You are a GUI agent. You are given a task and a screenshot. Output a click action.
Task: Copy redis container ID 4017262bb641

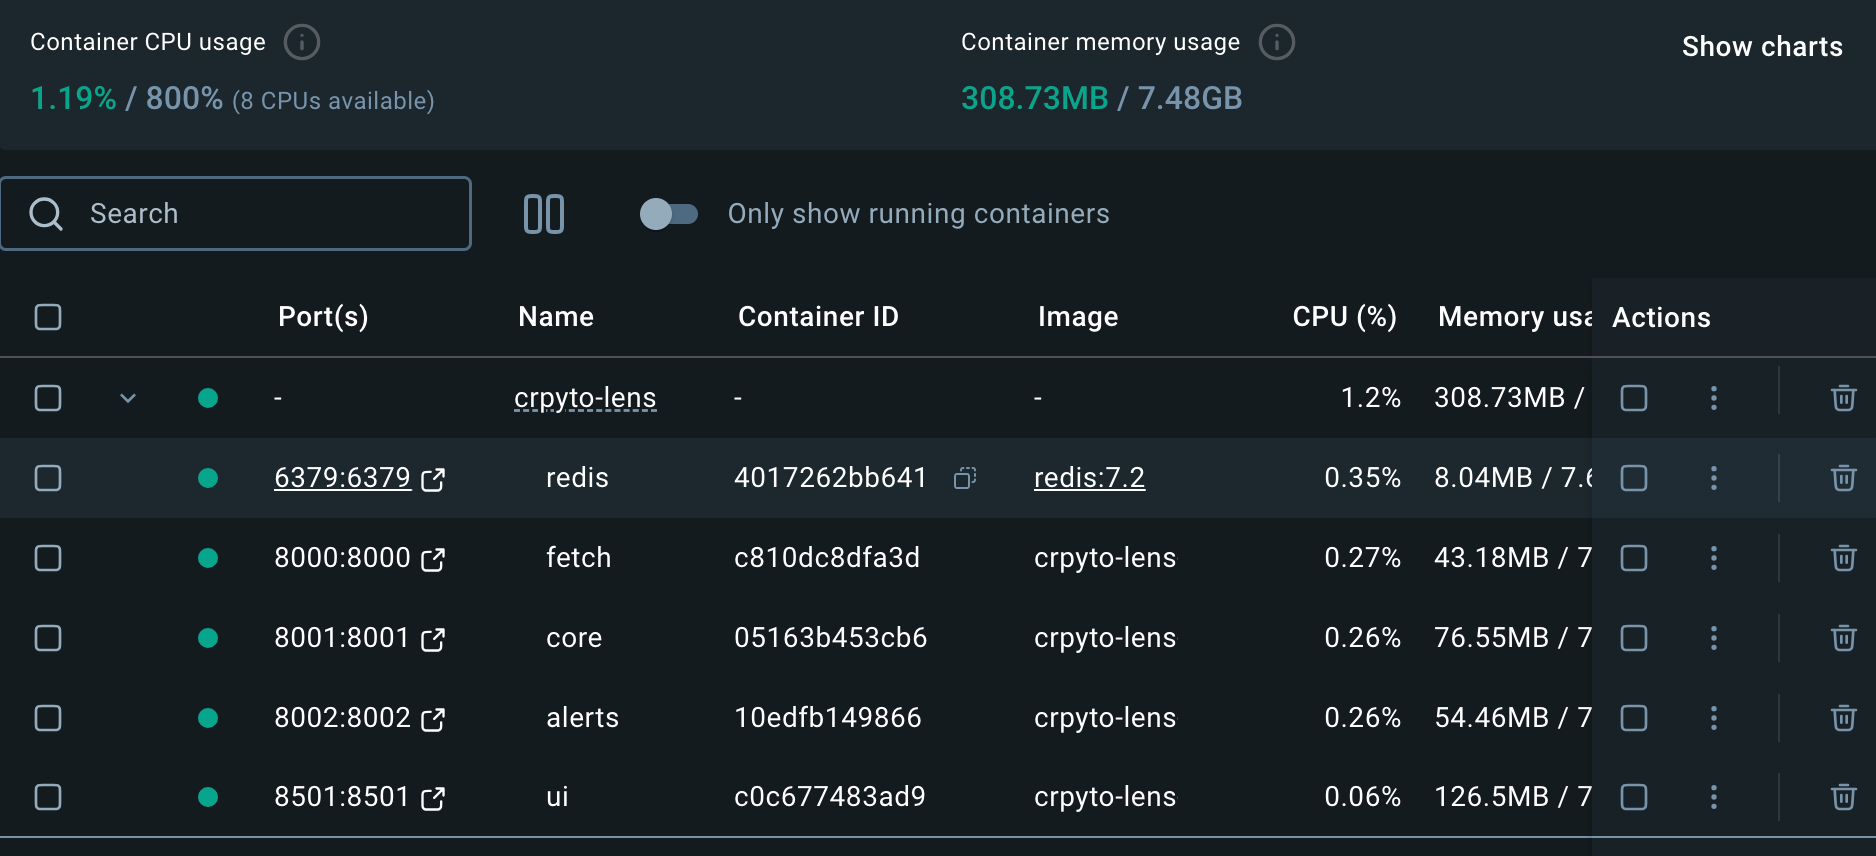965,478
